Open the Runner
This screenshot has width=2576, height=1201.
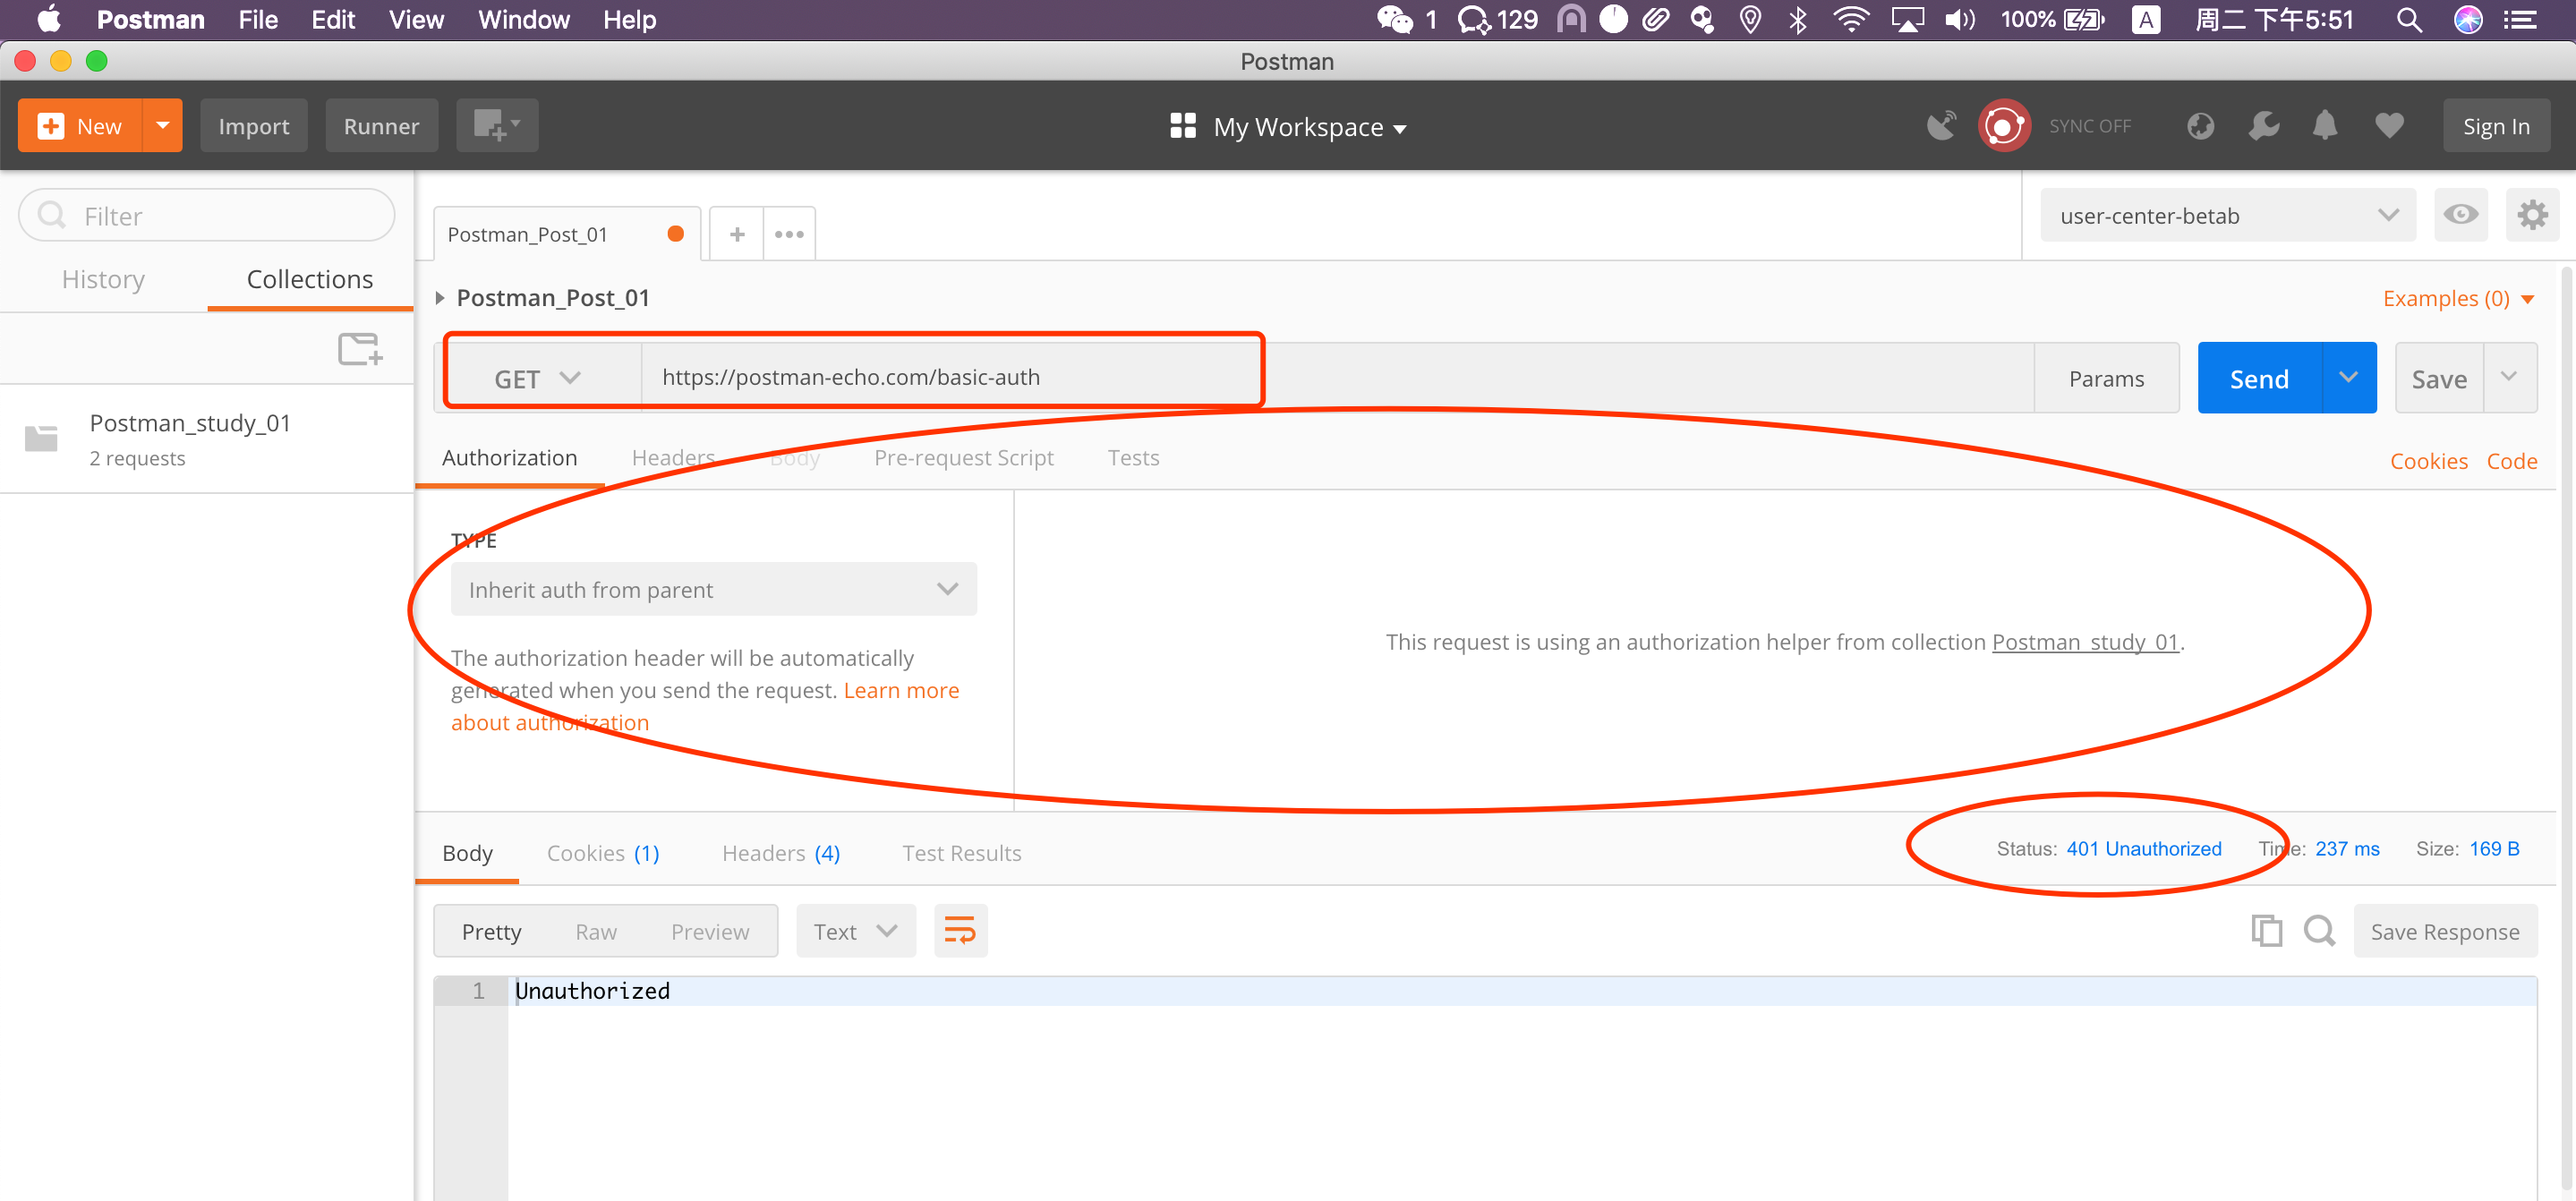(381, 126)
